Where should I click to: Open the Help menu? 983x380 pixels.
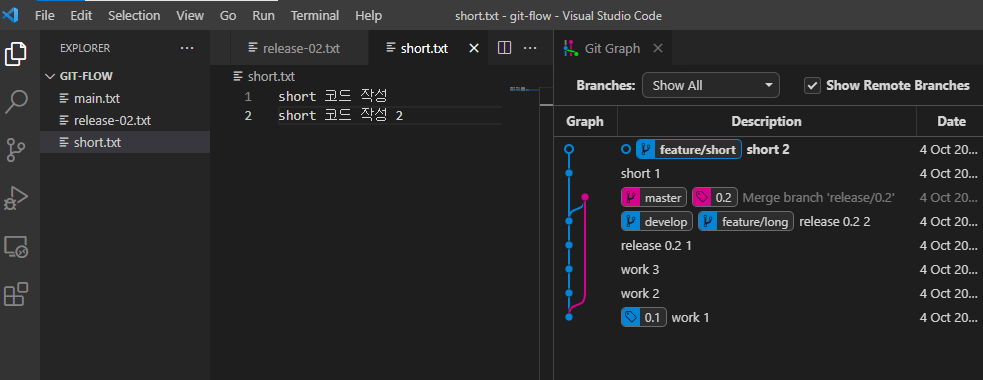pos(369,15)
